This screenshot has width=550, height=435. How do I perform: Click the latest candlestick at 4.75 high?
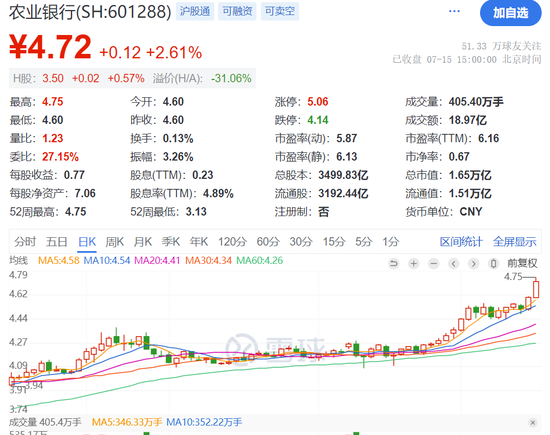coord(536,289)
